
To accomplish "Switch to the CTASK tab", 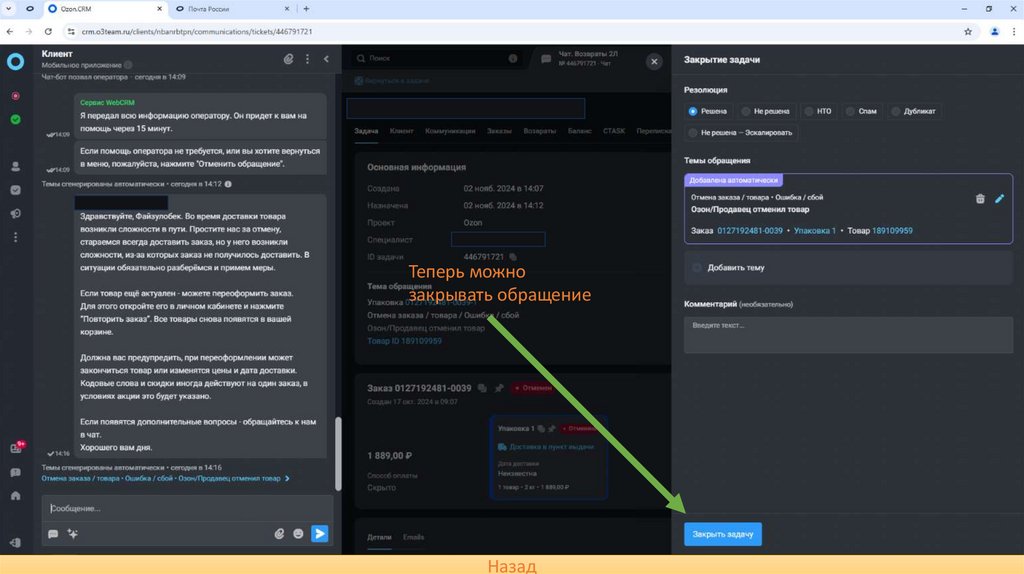I will click(614, 131).
